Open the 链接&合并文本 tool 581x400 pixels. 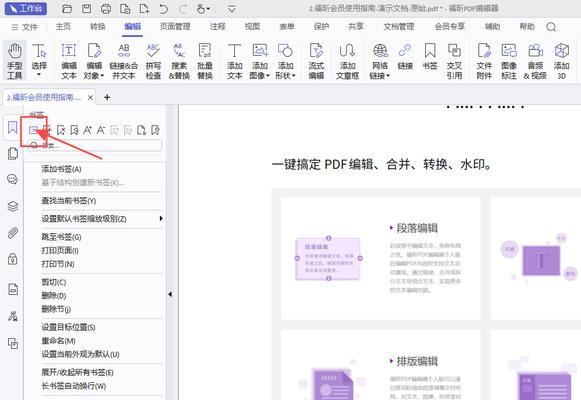pos(124,61)
